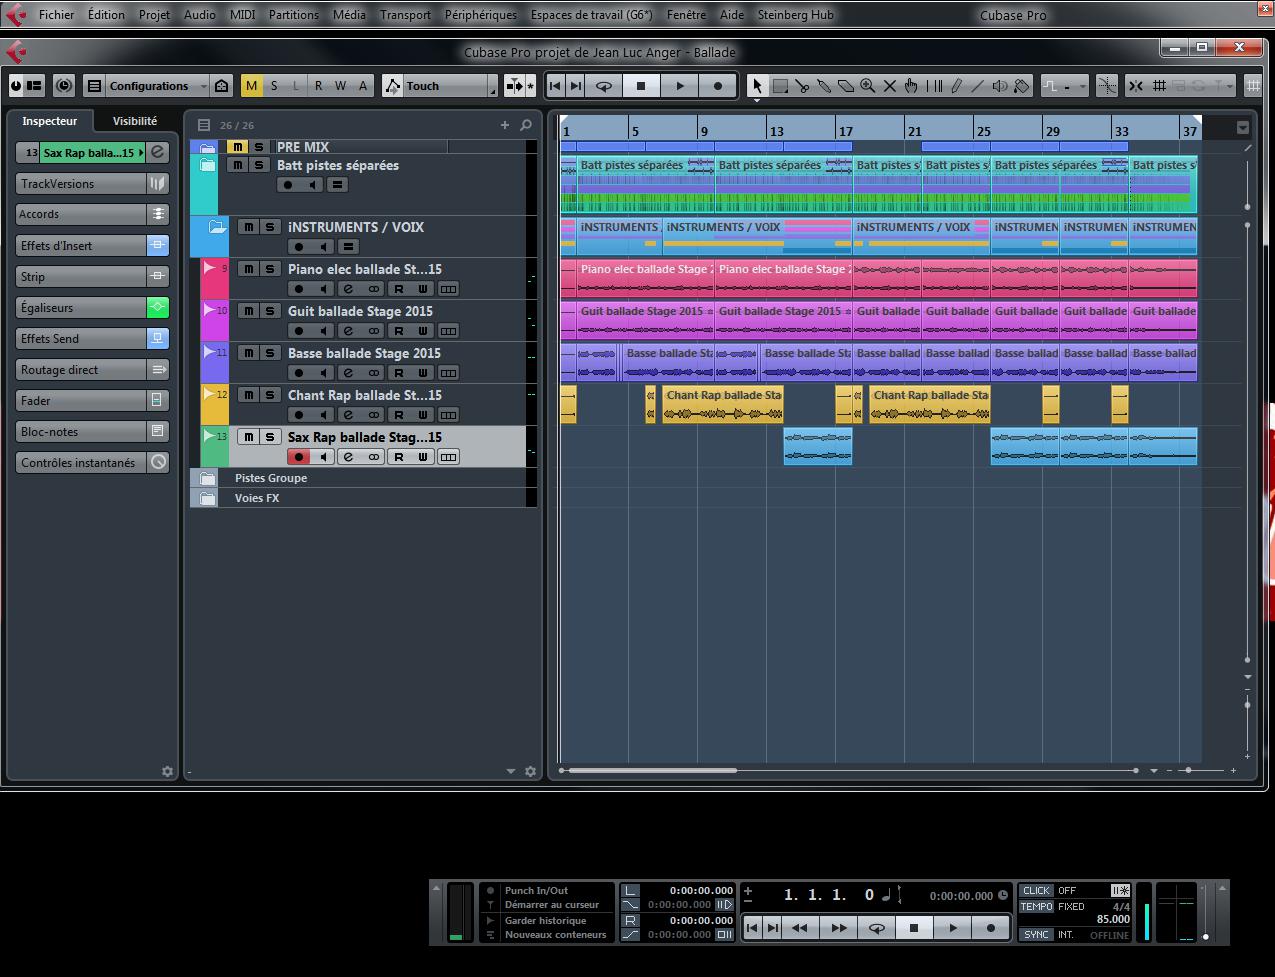1275x977 pixels.
Task: Click the Constrain Delay Compensation icon
Action: (65, 86)
